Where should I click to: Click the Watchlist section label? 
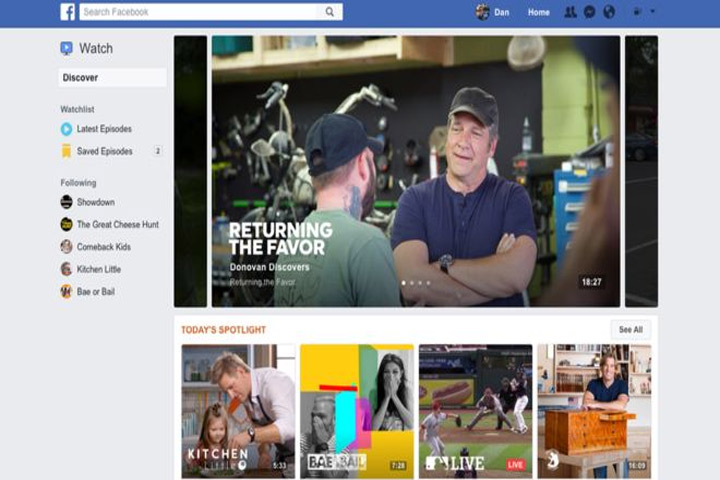click(77, 109)
